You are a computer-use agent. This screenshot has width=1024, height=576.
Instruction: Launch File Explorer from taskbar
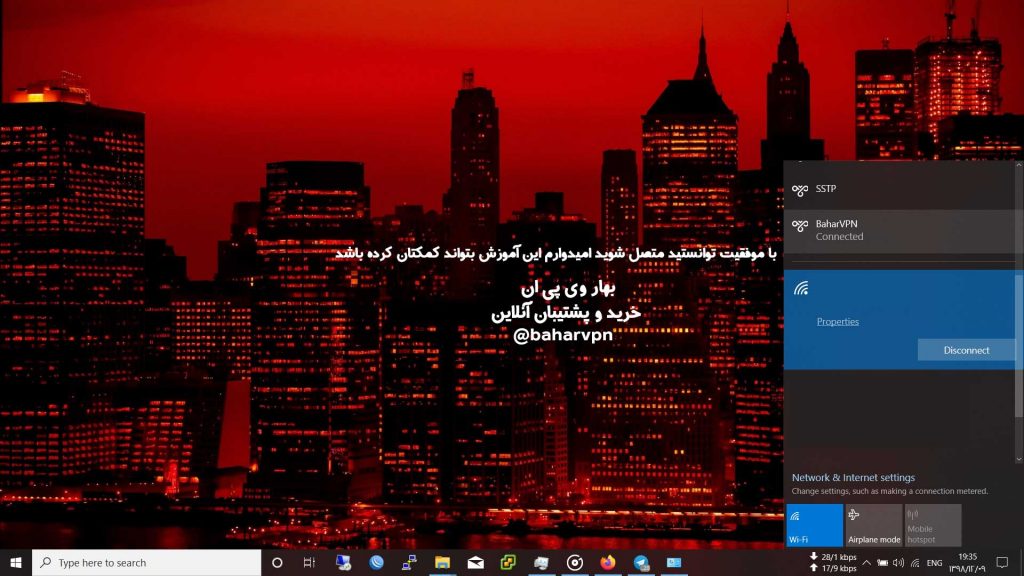pyautogui.click(x=442, y=563)
